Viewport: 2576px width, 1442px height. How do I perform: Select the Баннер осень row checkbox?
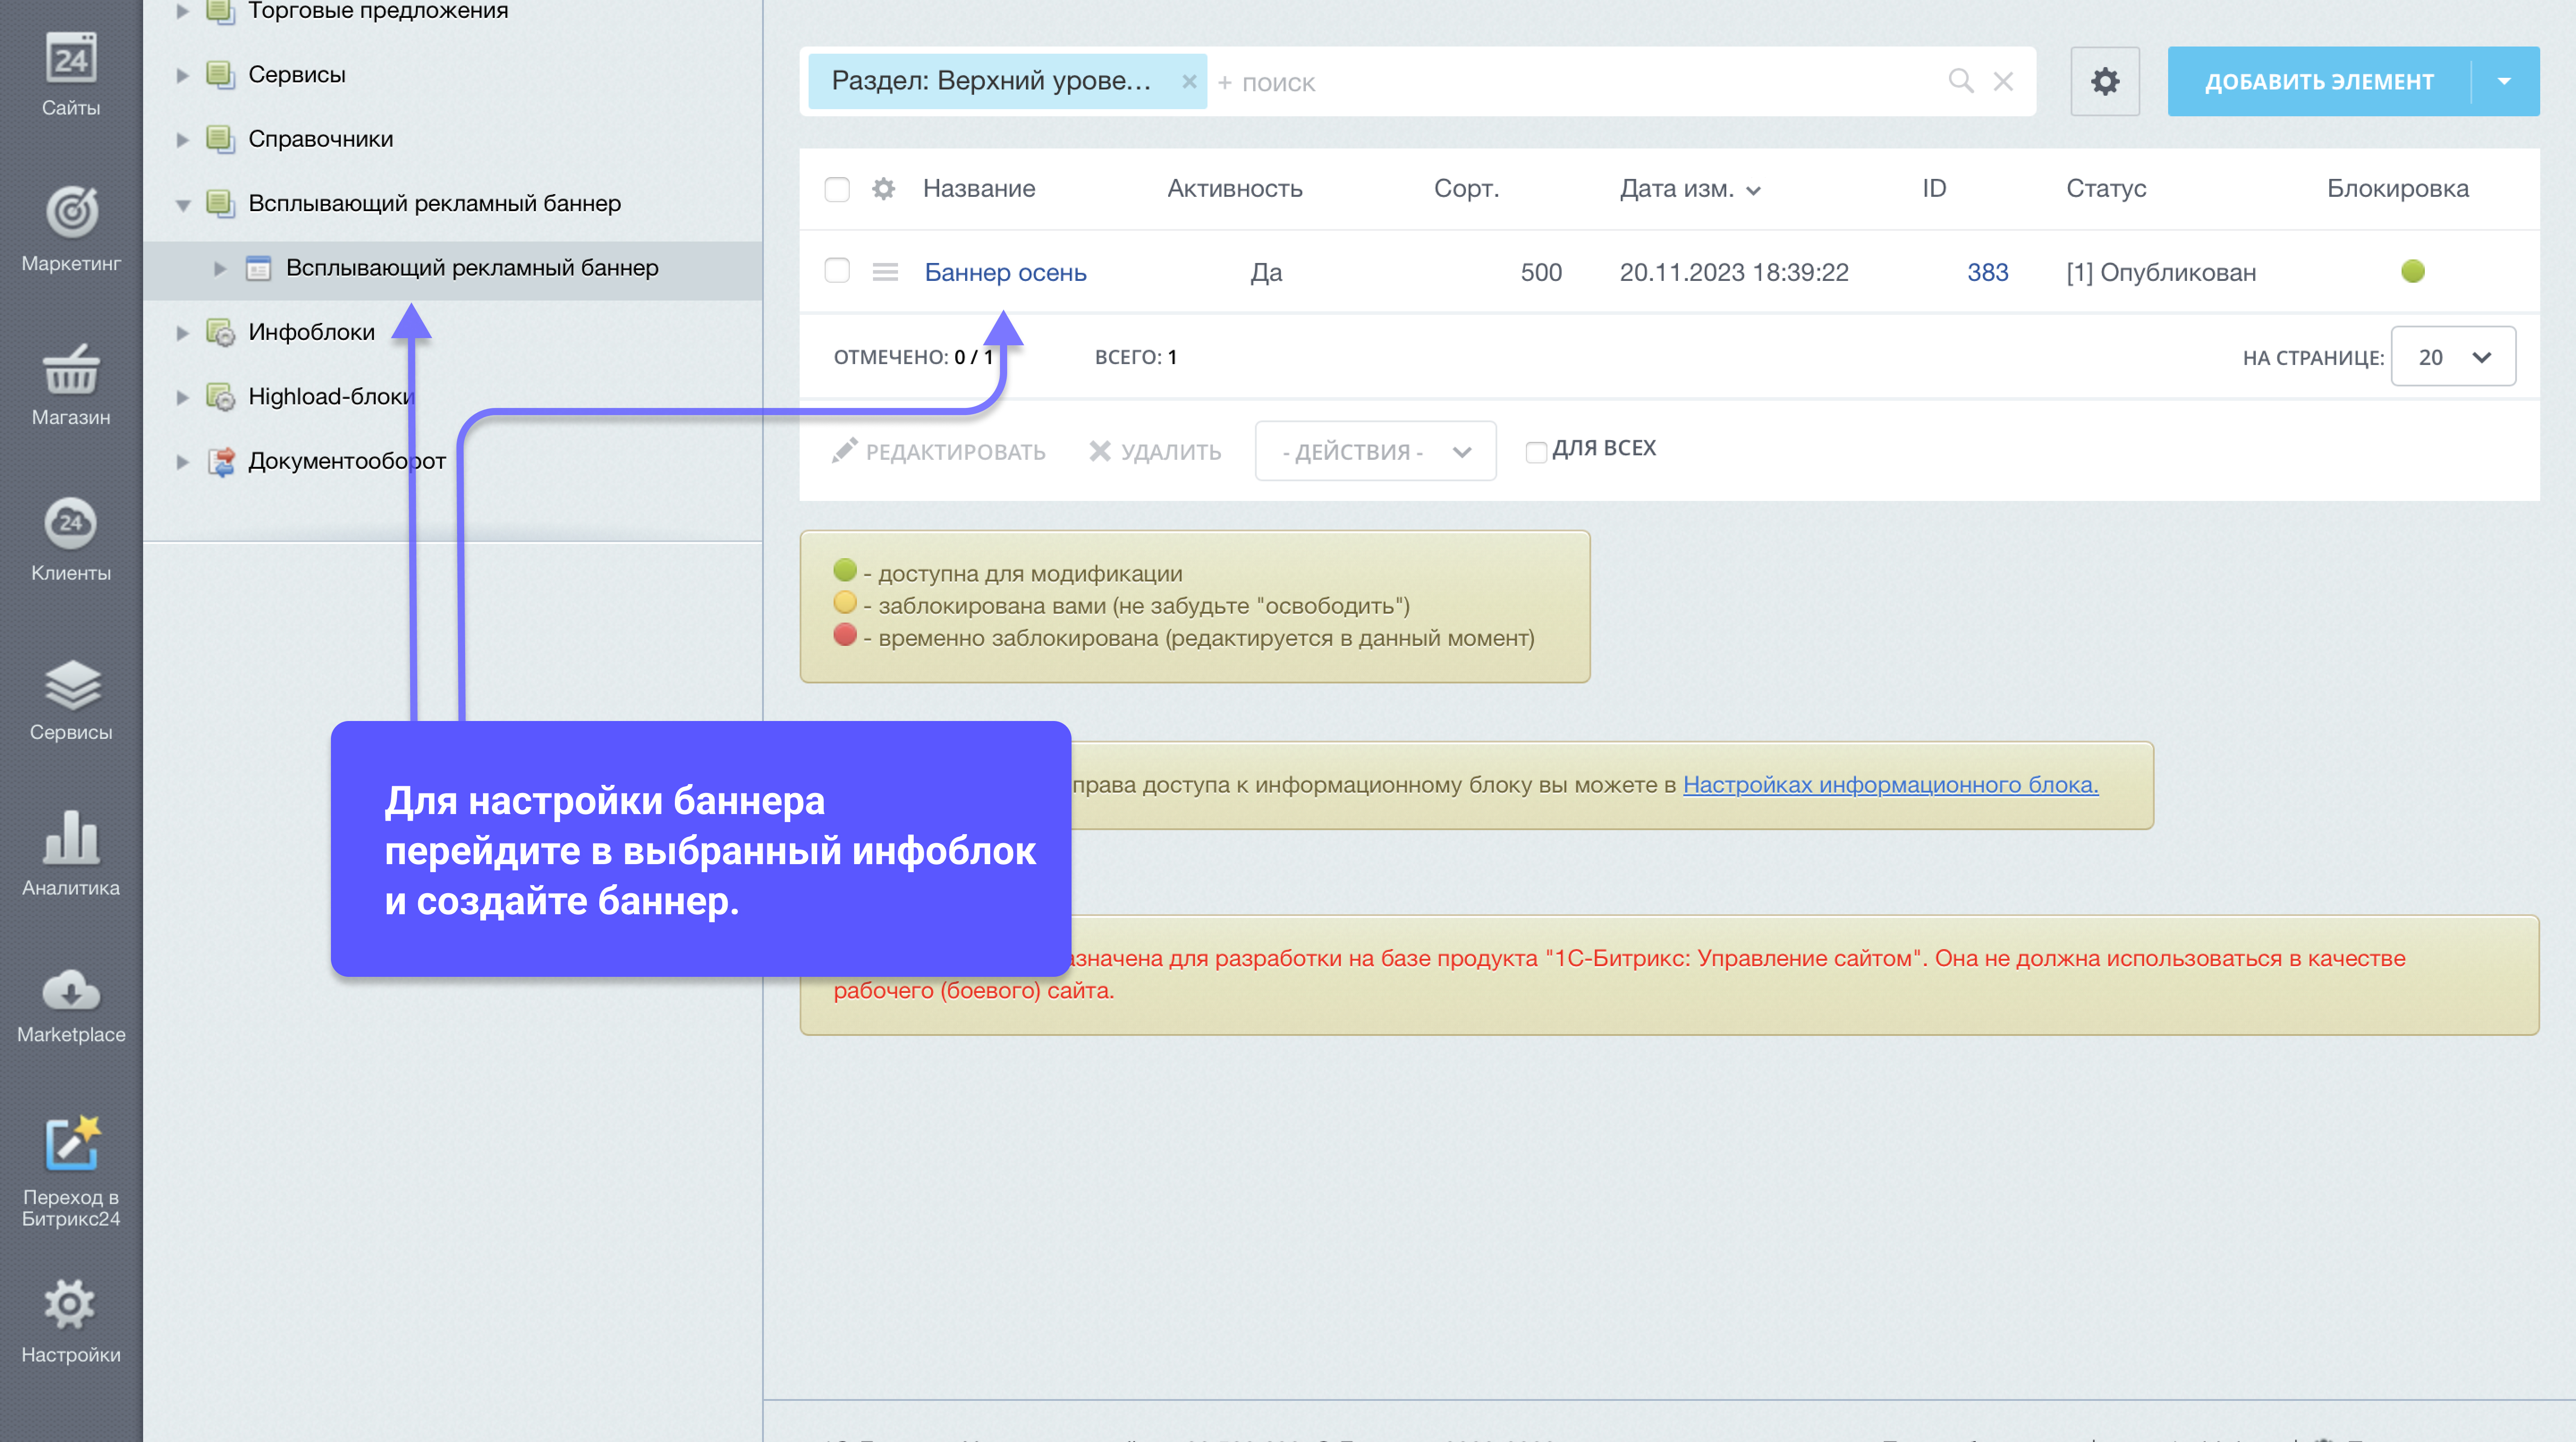(837, 271)
